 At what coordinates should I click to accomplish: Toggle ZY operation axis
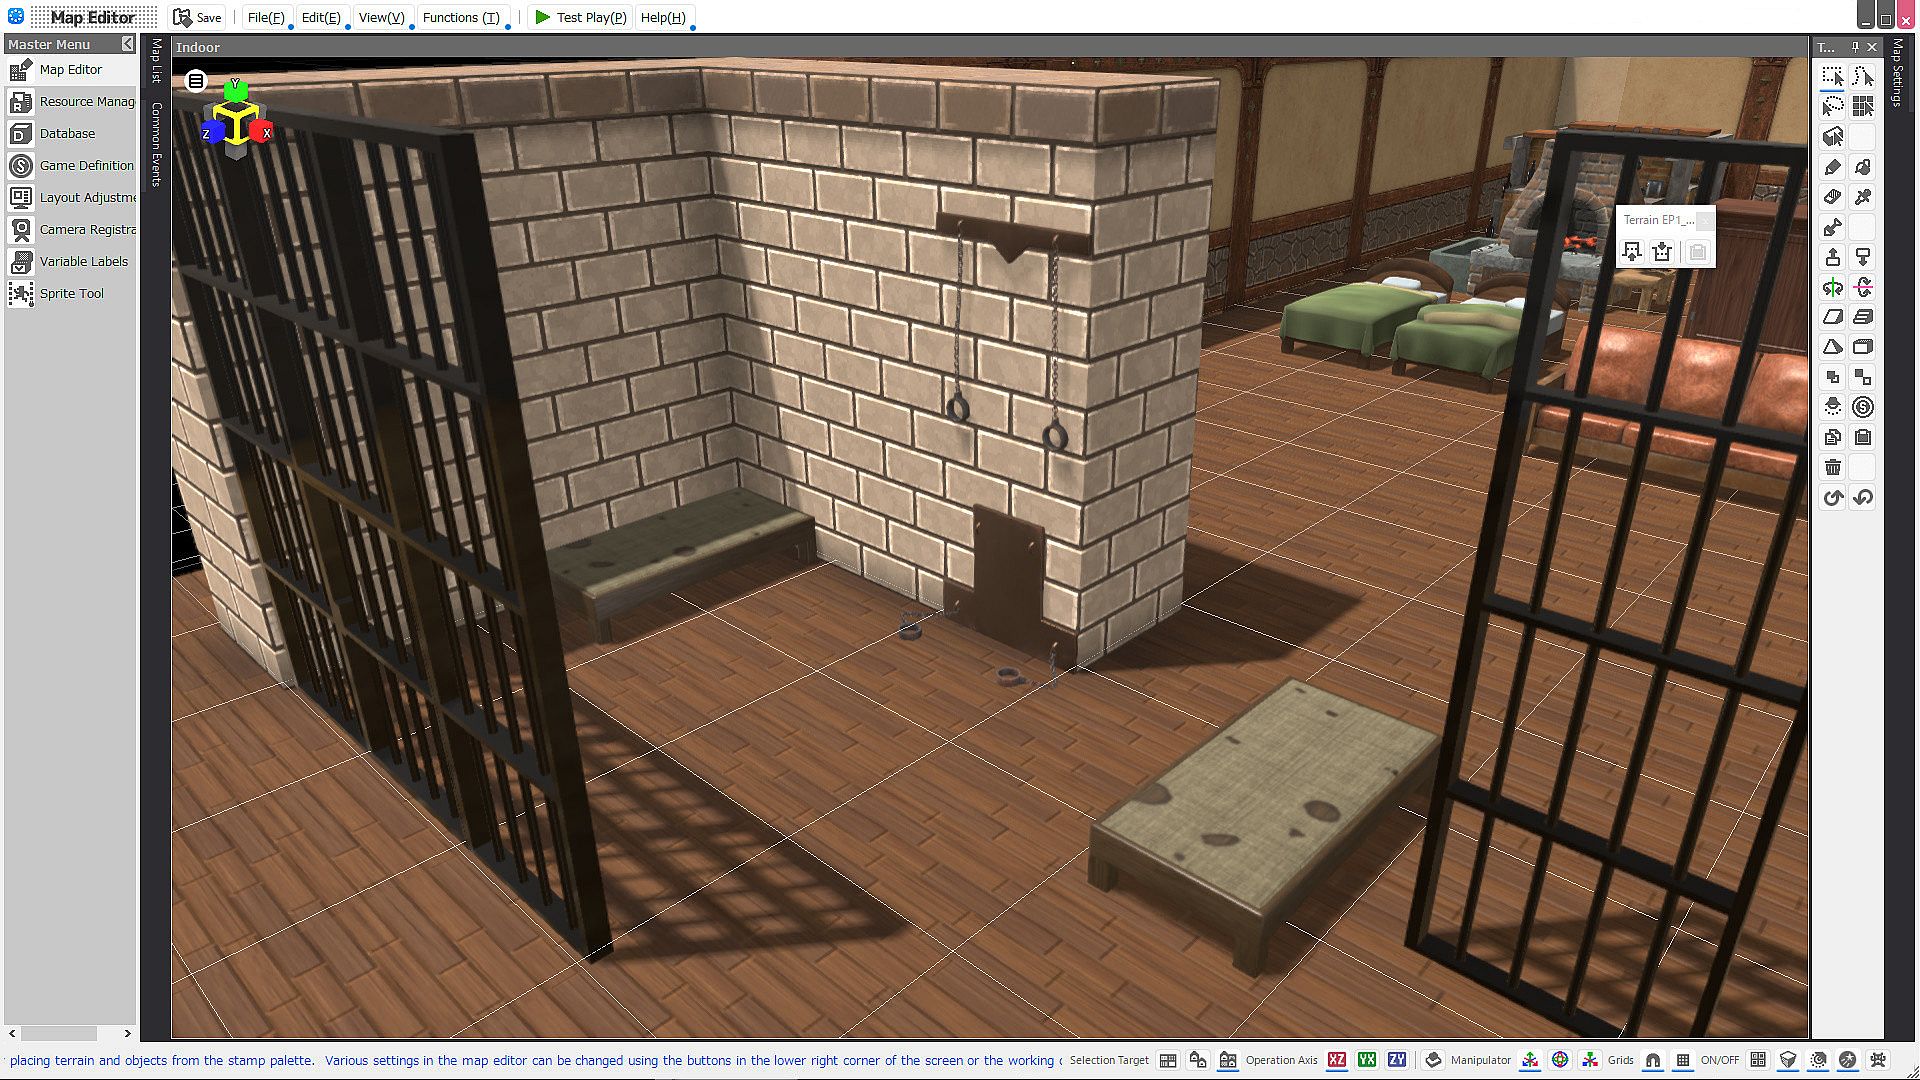point(1397,1060)
